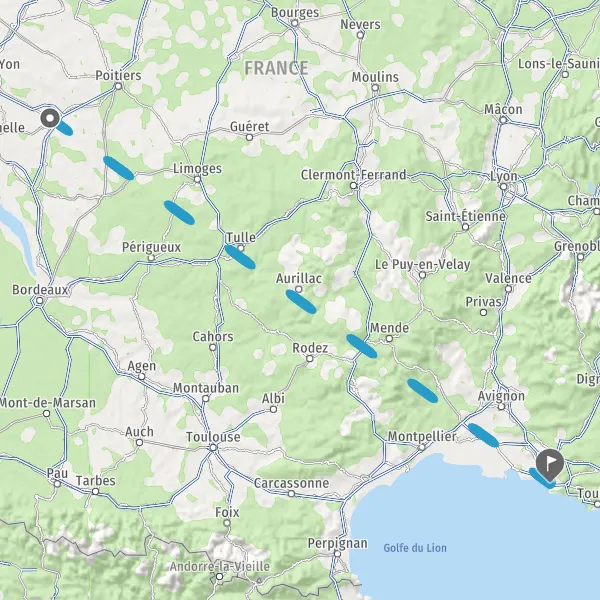Viewport: 600px width, 600px height.
Task: Select the Limoges city marker
Action: point(197,179)
